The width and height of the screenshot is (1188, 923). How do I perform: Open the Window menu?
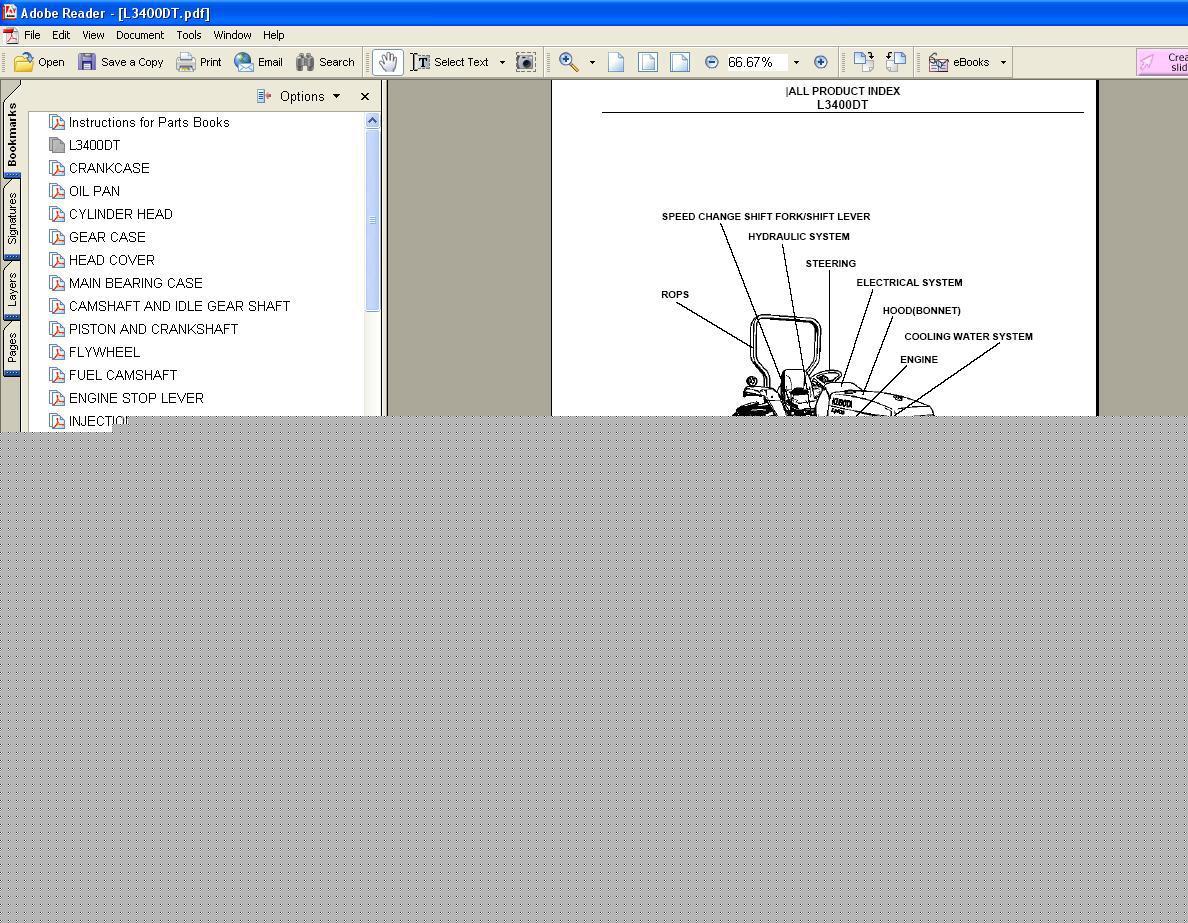(232, 35)
